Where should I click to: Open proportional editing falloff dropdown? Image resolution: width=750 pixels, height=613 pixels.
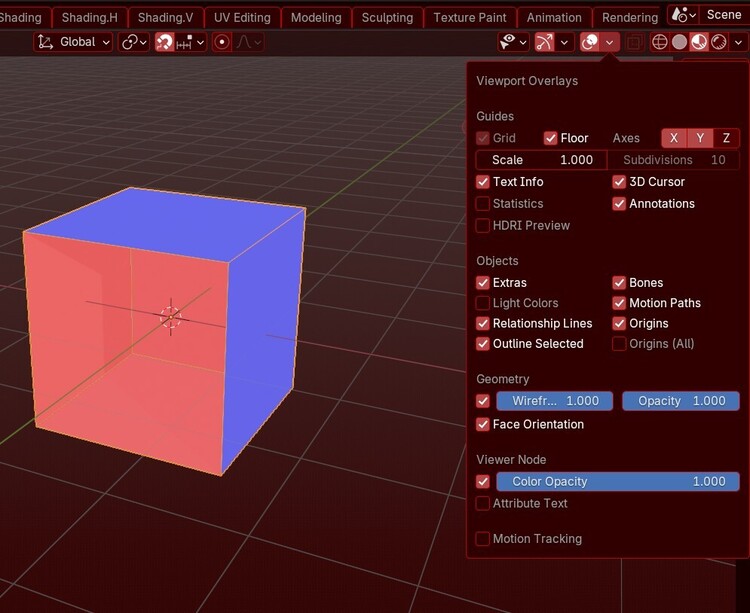coord(248,42)
